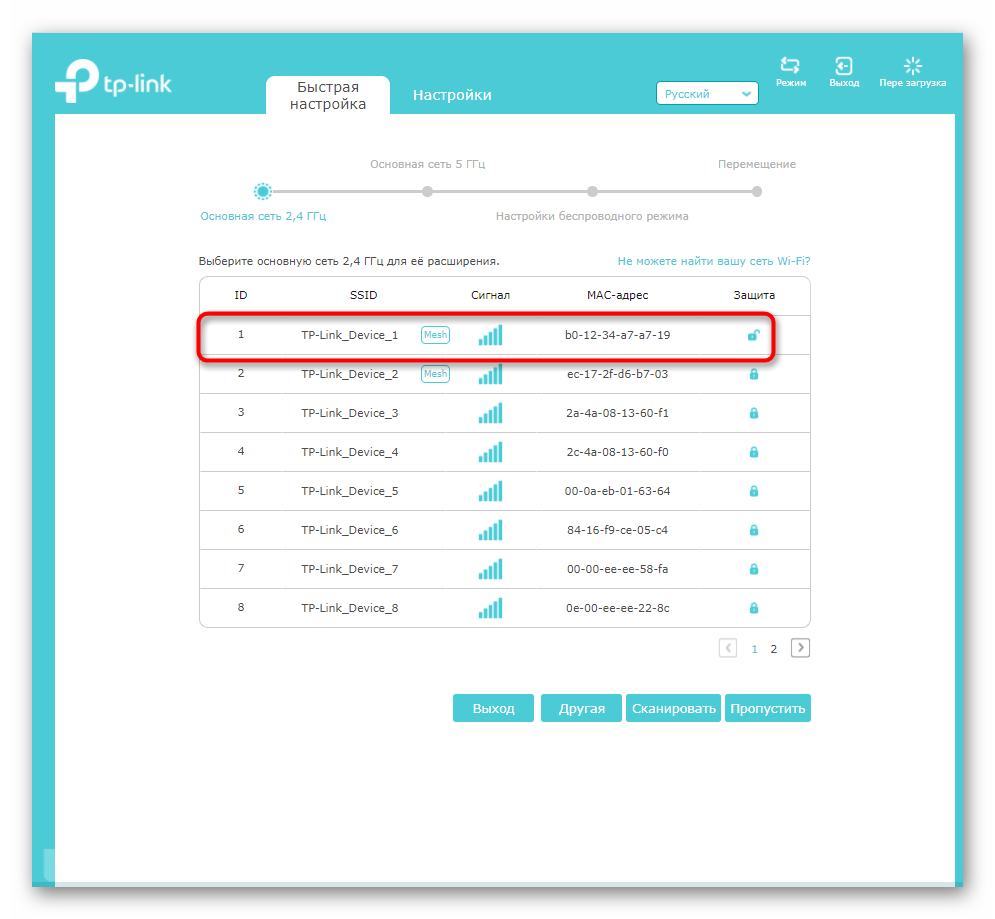995x919 pixels.
Task: Click the Пропустить button
Action: coord(768,708)
